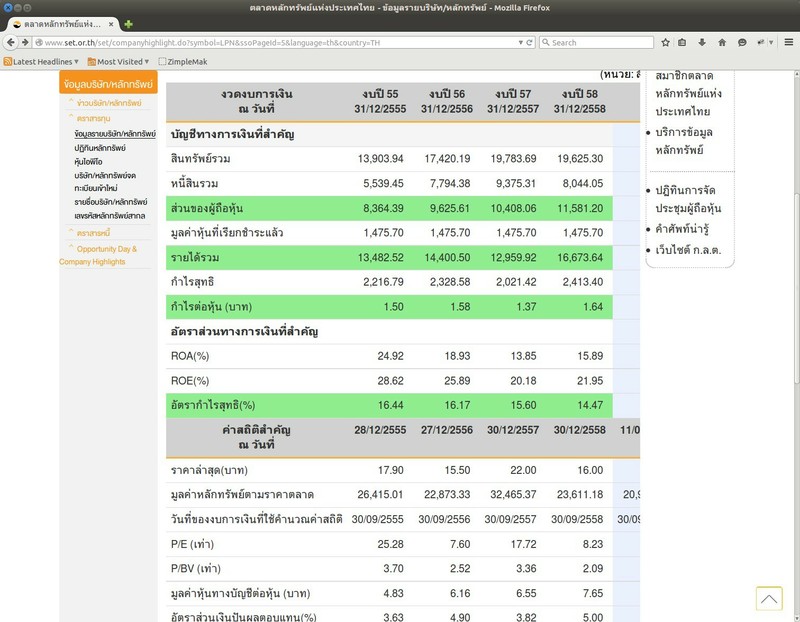Select net profit value 2,216.79
Viewport: 800px width, 622px height.
[x=383, y=282]
